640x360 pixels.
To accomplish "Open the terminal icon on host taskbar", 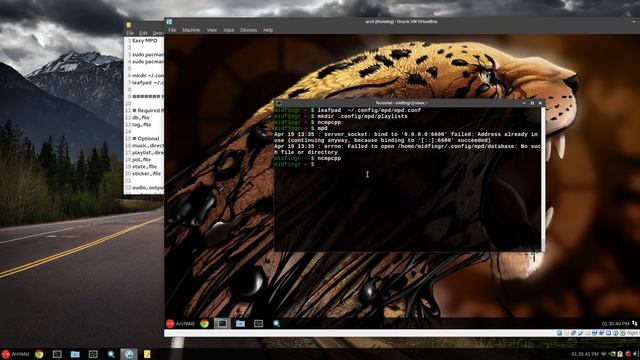I will pyautogui.click(x=57, y=354).
